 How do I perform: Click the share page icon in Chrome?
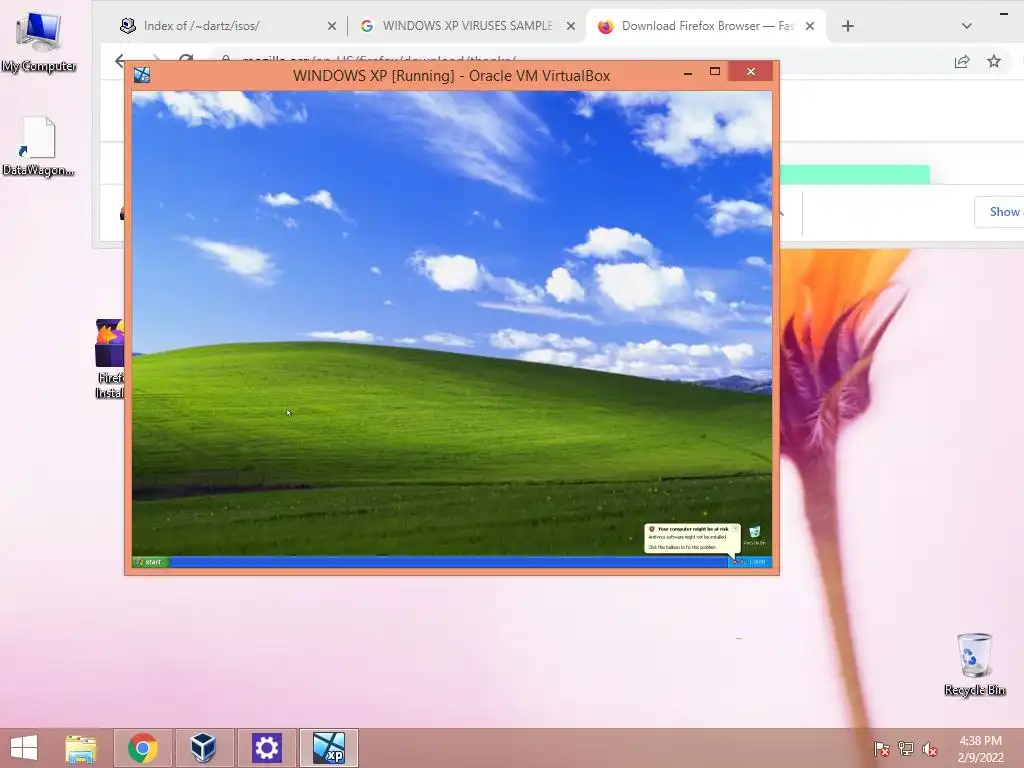pyautogui.click(x=962, y=61)
